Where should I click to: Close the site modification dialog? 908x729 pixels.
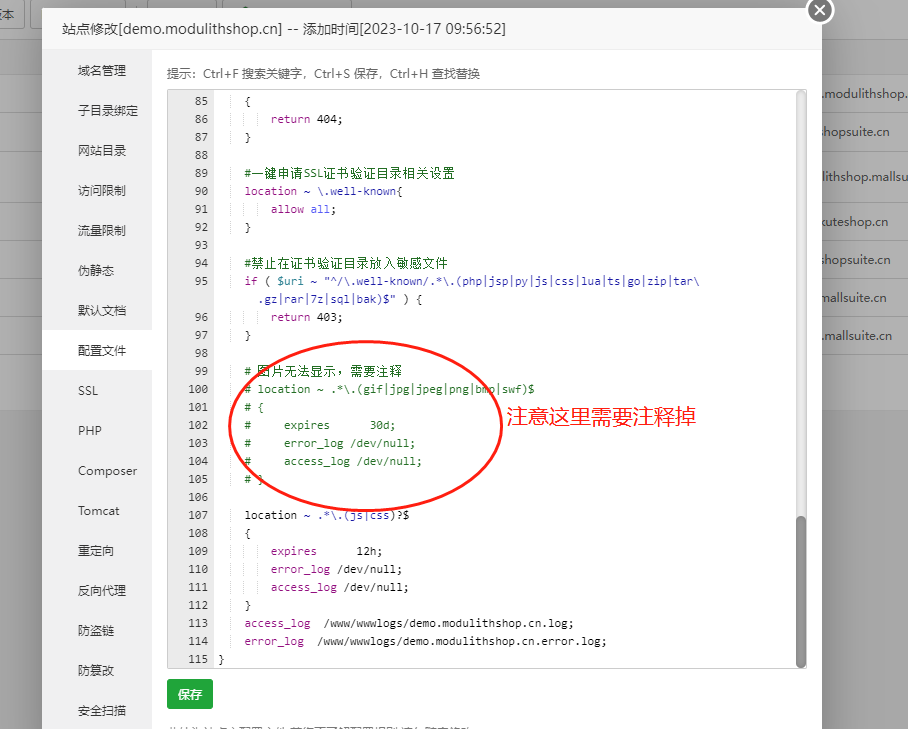coord(819,10)
